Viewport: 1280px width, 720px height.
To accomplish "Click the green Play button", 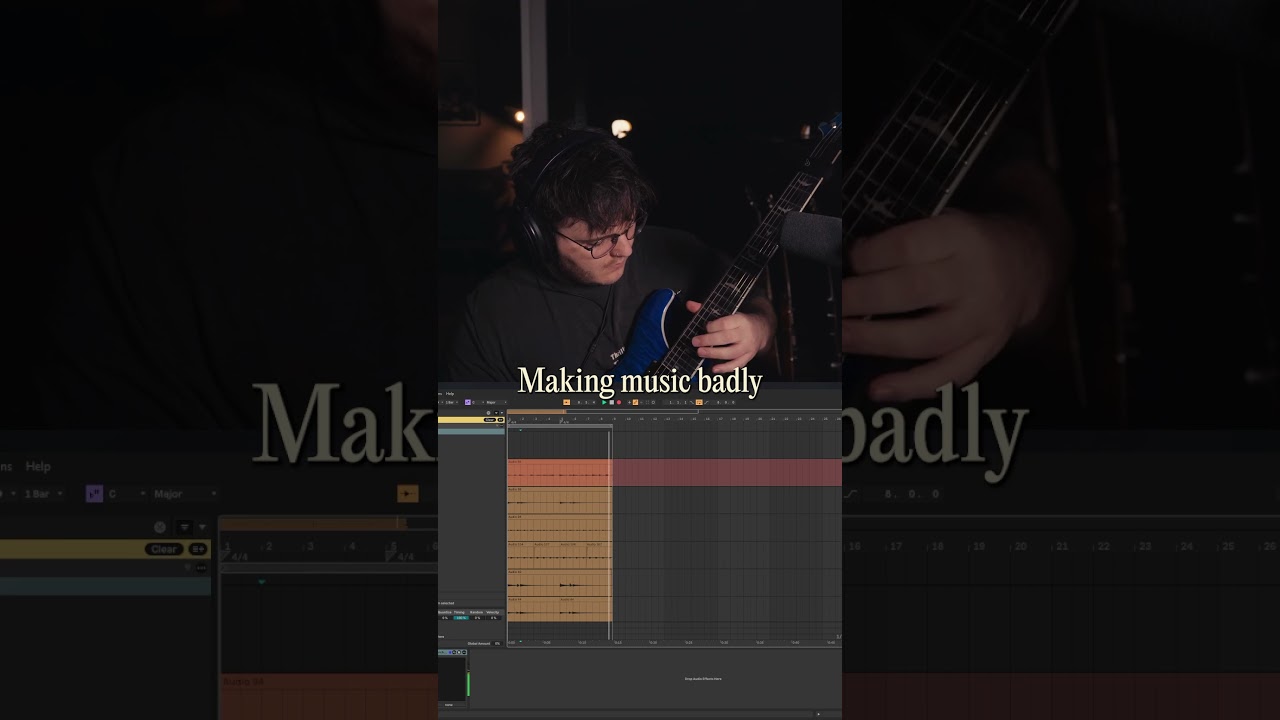I will coord(604,402).
